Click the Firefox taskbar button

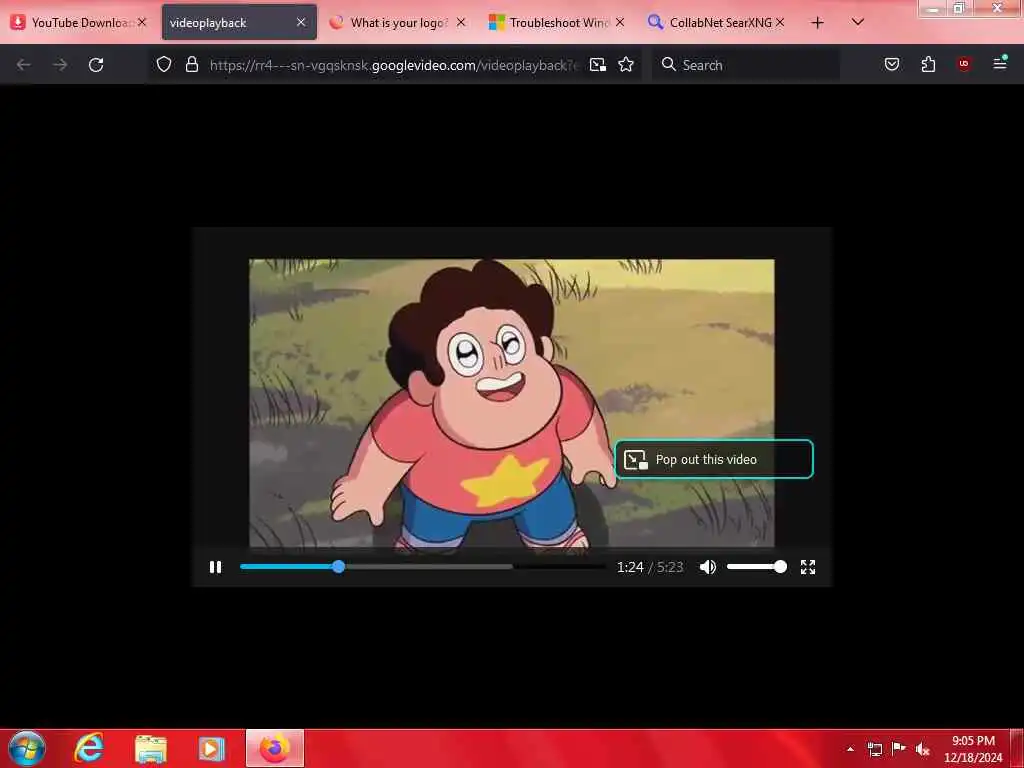click(275, 748)
